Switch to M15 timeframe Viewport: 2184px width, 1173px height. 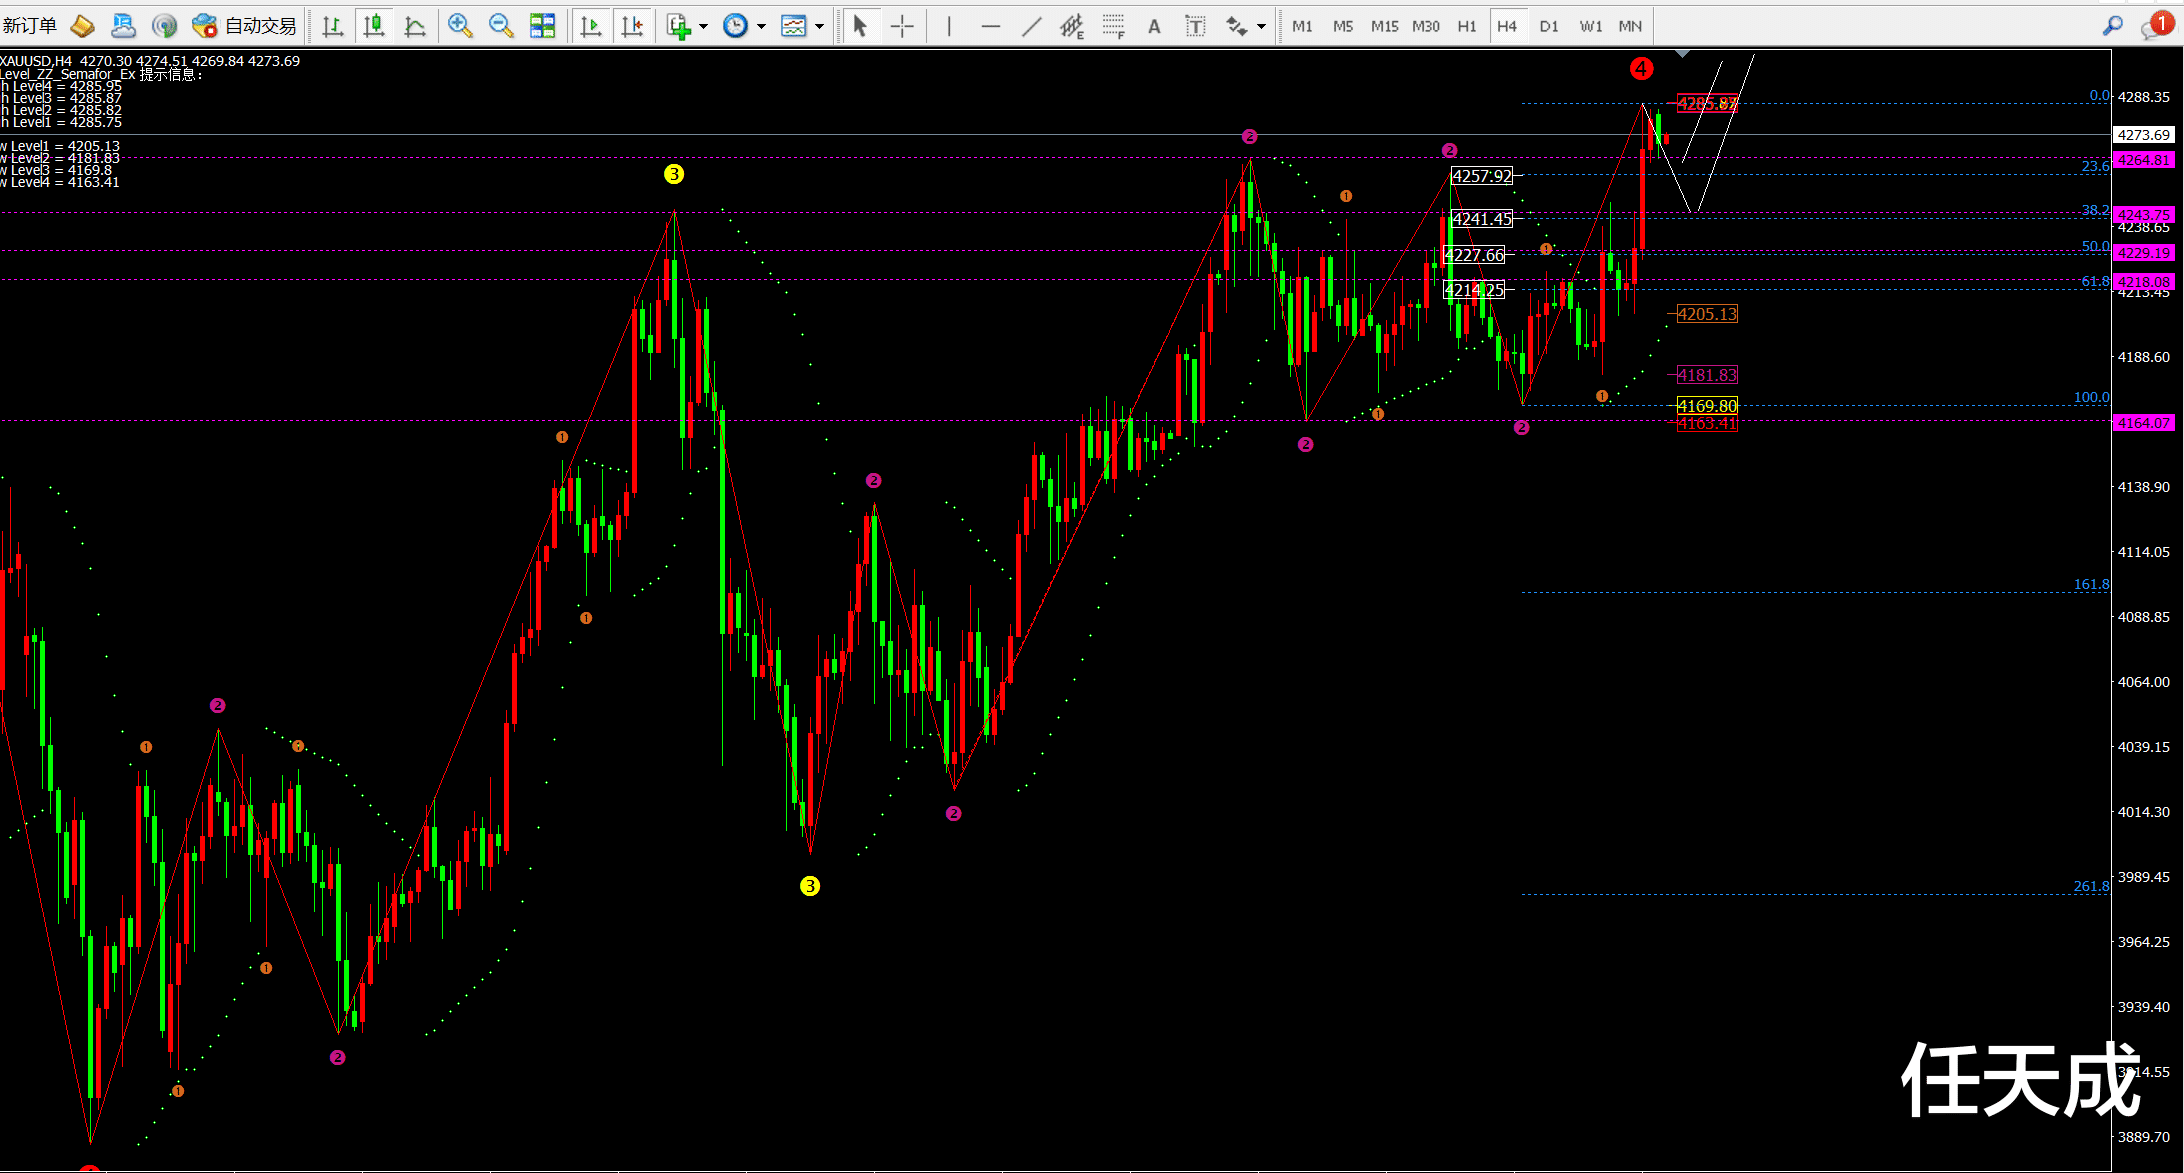pyautogui.click(x=1384, y=26)
